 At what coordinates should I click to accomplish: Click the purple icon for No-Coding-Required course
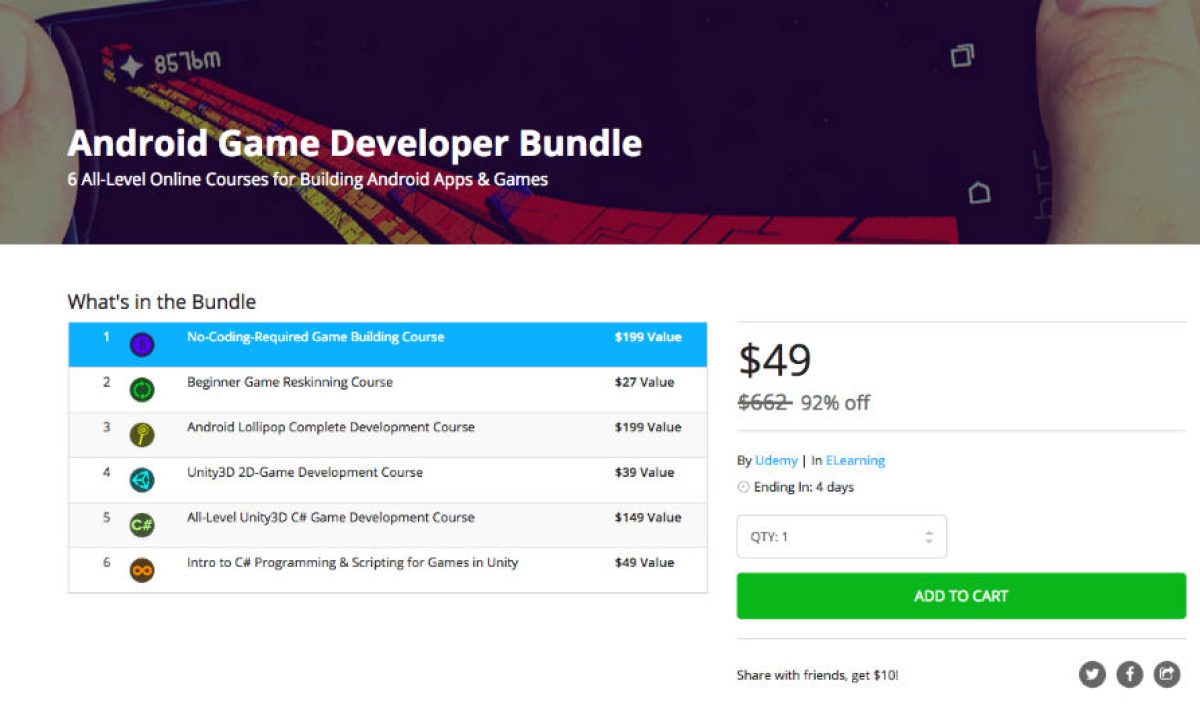(142, 345)
